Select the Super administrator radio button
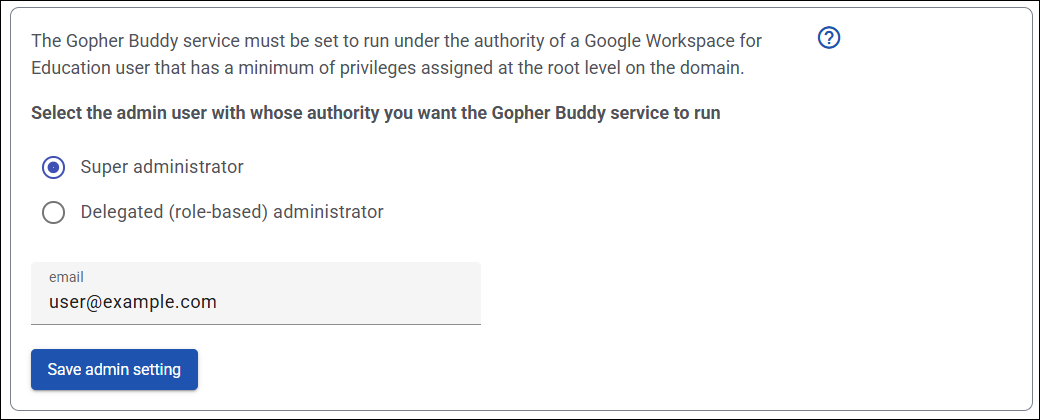 pyautogui.click(x=53, y=167)
